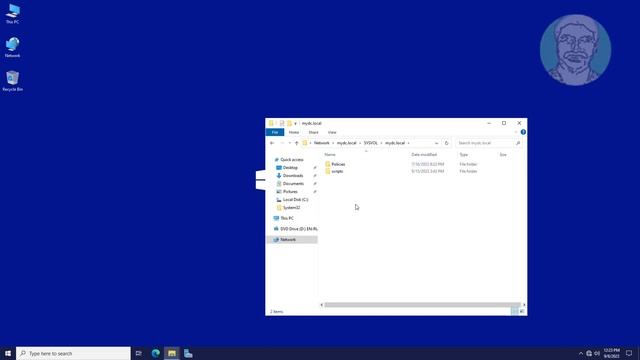
Task: Select the Policies folder
Action: tap(338, 164)
